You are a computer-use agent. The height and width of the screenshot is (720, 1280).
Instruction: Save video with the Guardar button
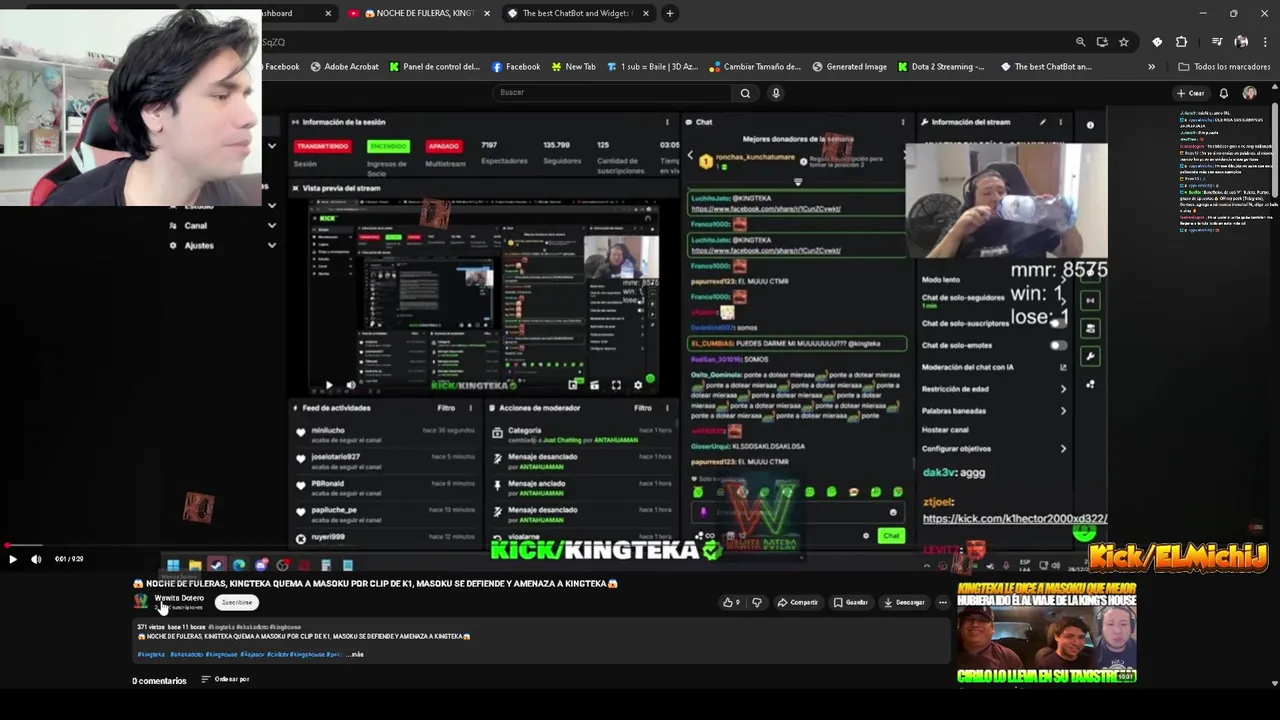point(851,602)
